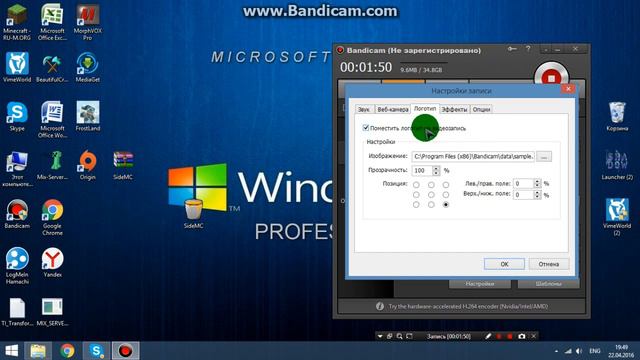Open Yandex browser desktop icon
The image size is (640, 360).
52,262
